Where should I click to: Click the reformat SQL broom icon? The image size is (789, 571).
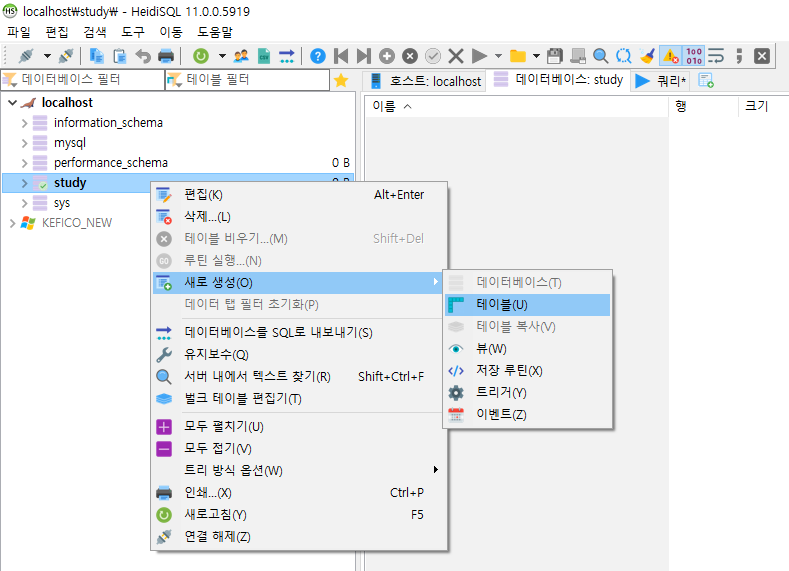(x=647, y=56)
